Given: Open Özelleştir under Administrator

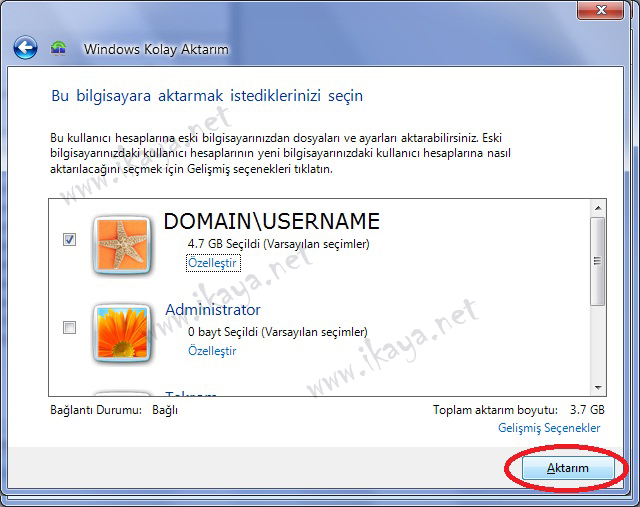Looking at the screenshot, I should [x=212, y=351].
